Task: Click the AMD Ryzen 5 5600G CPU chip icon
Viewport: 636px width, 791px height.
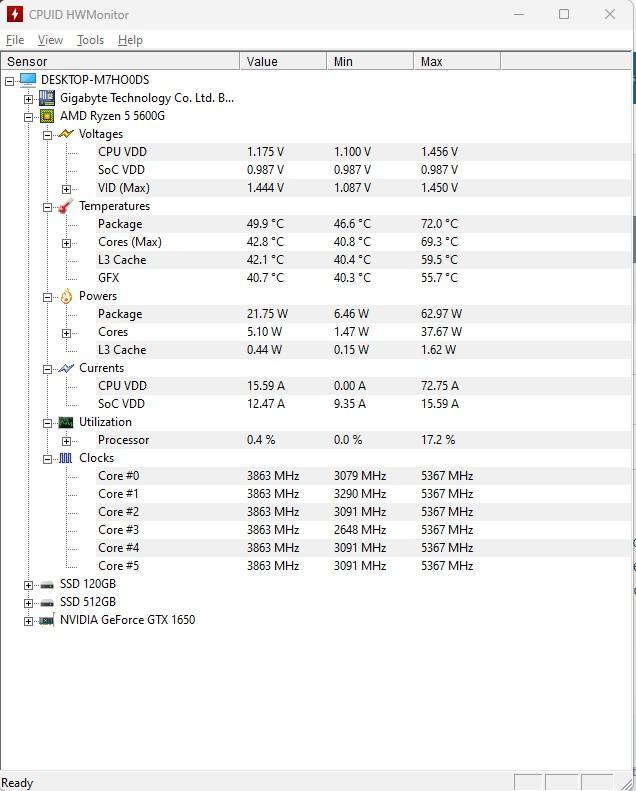Action: tap(47, 116)
